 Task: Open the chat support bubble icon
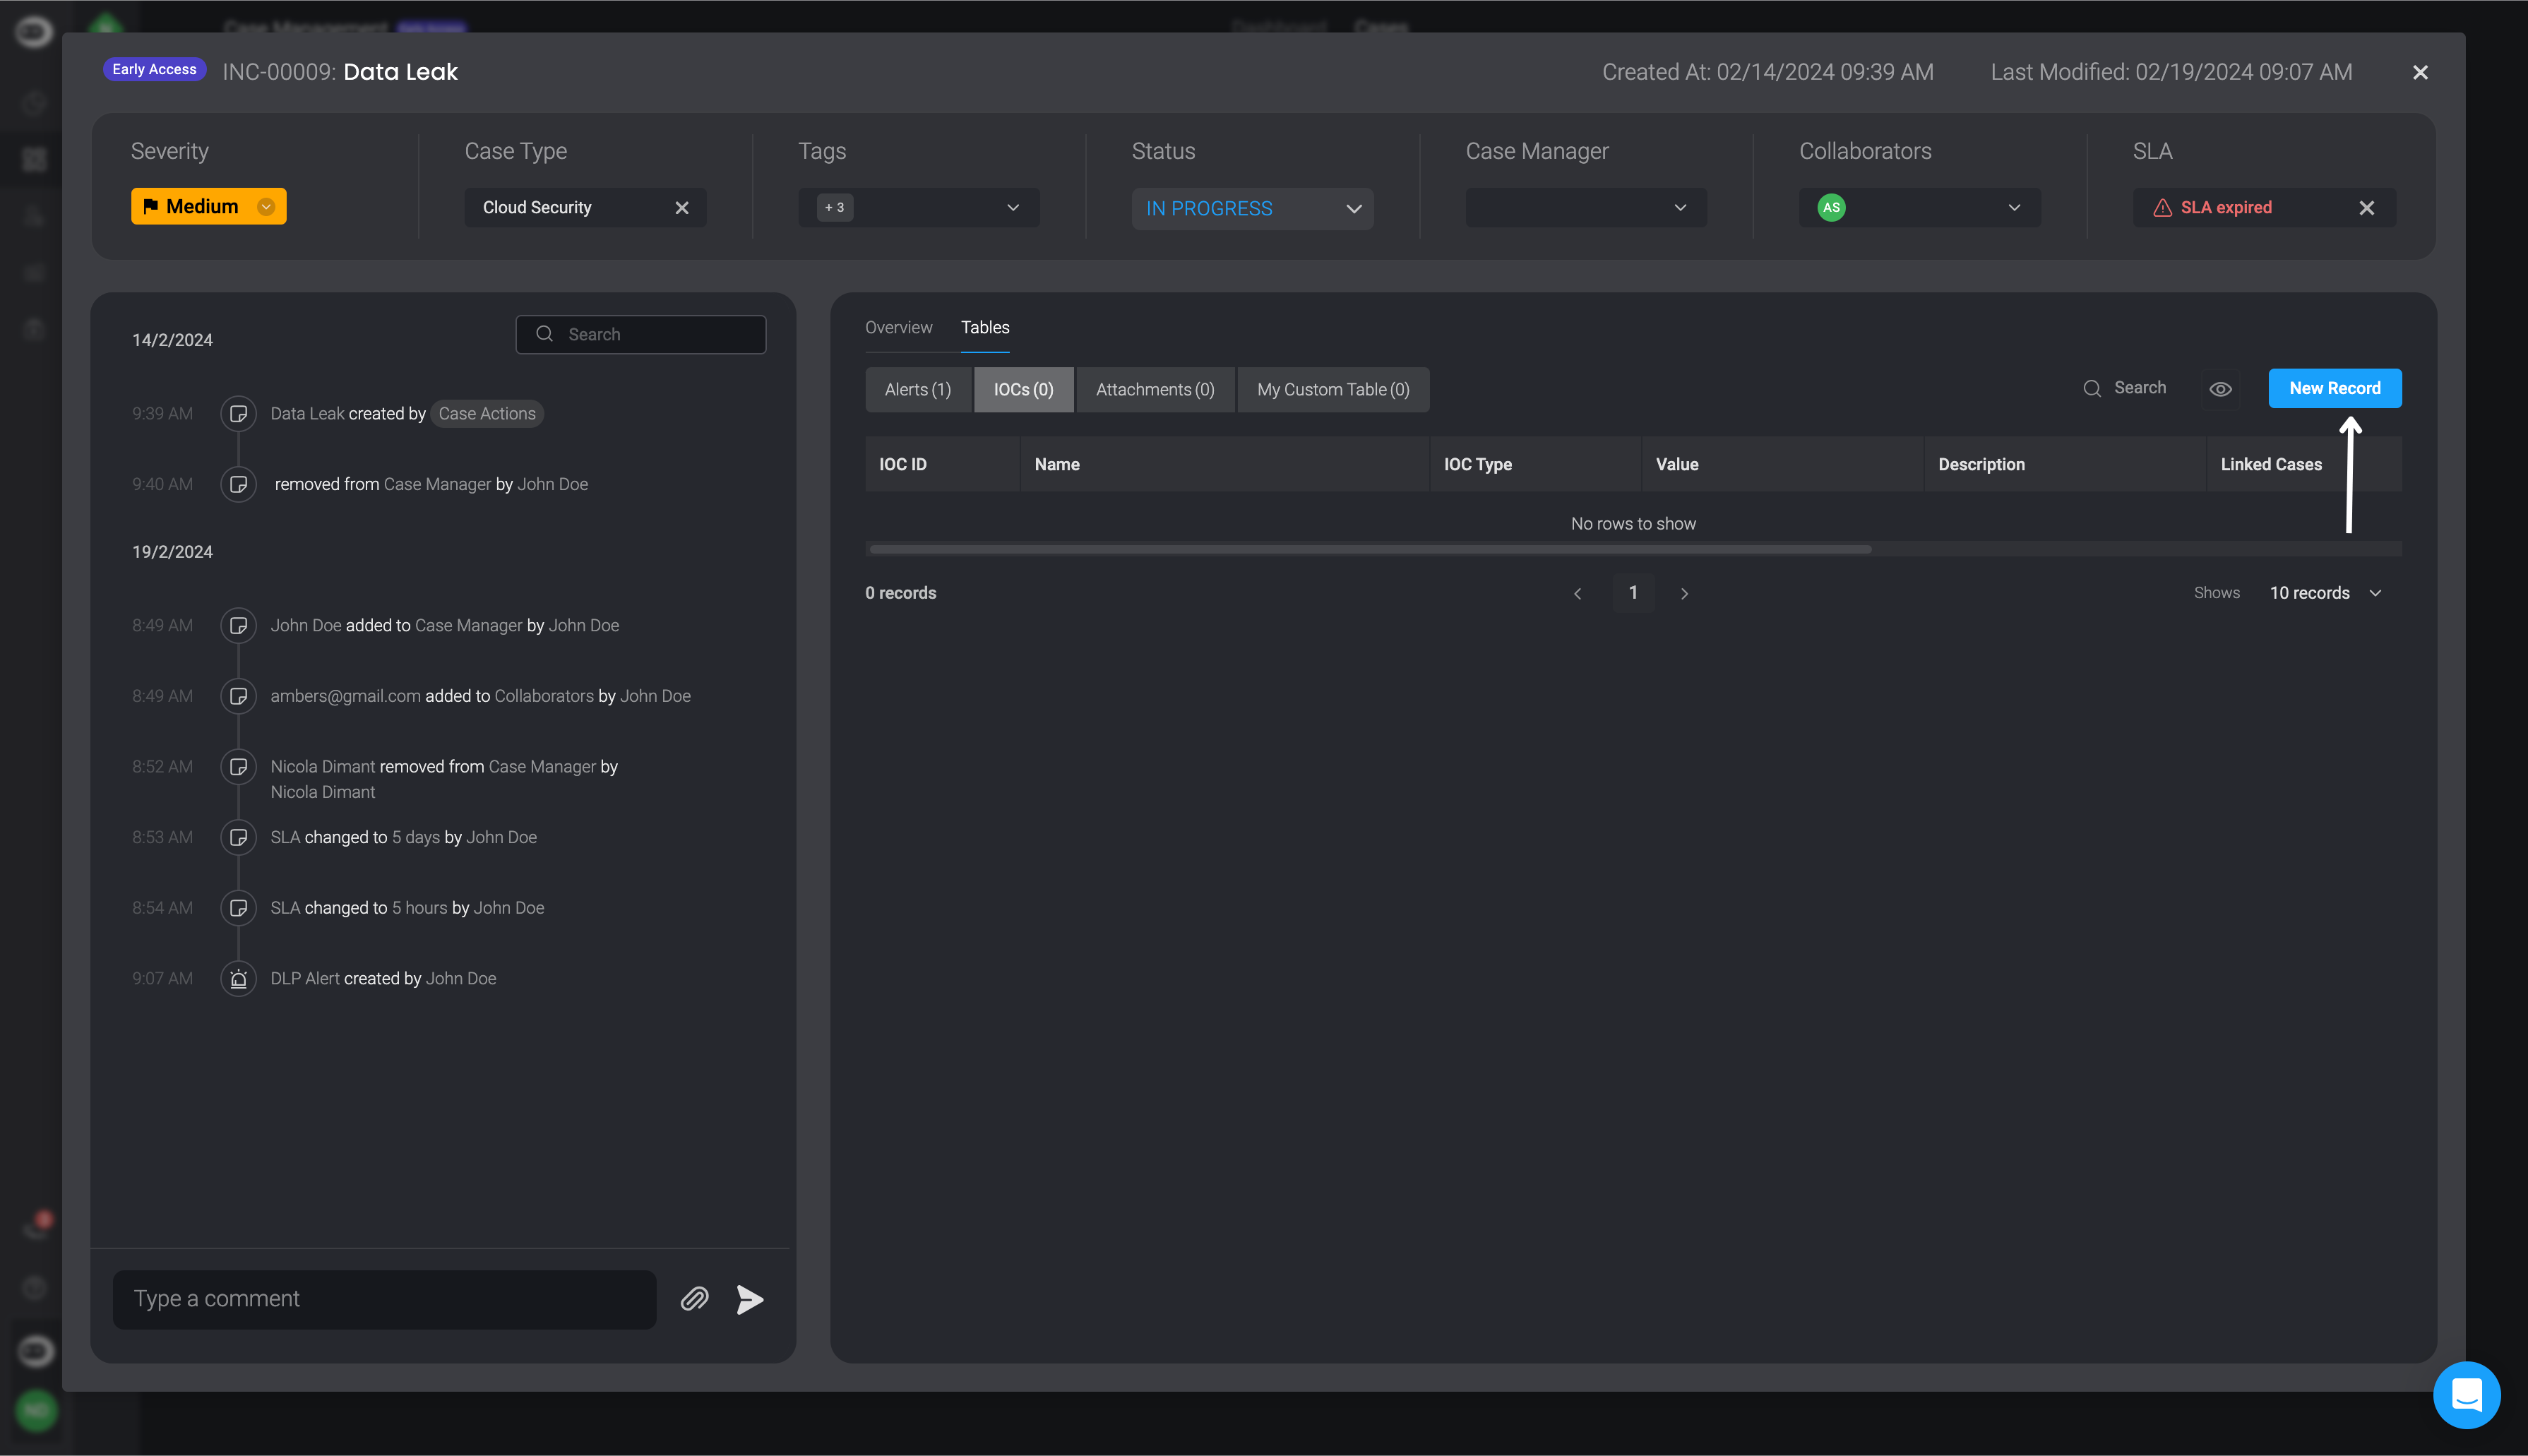pos(2467,1395)
